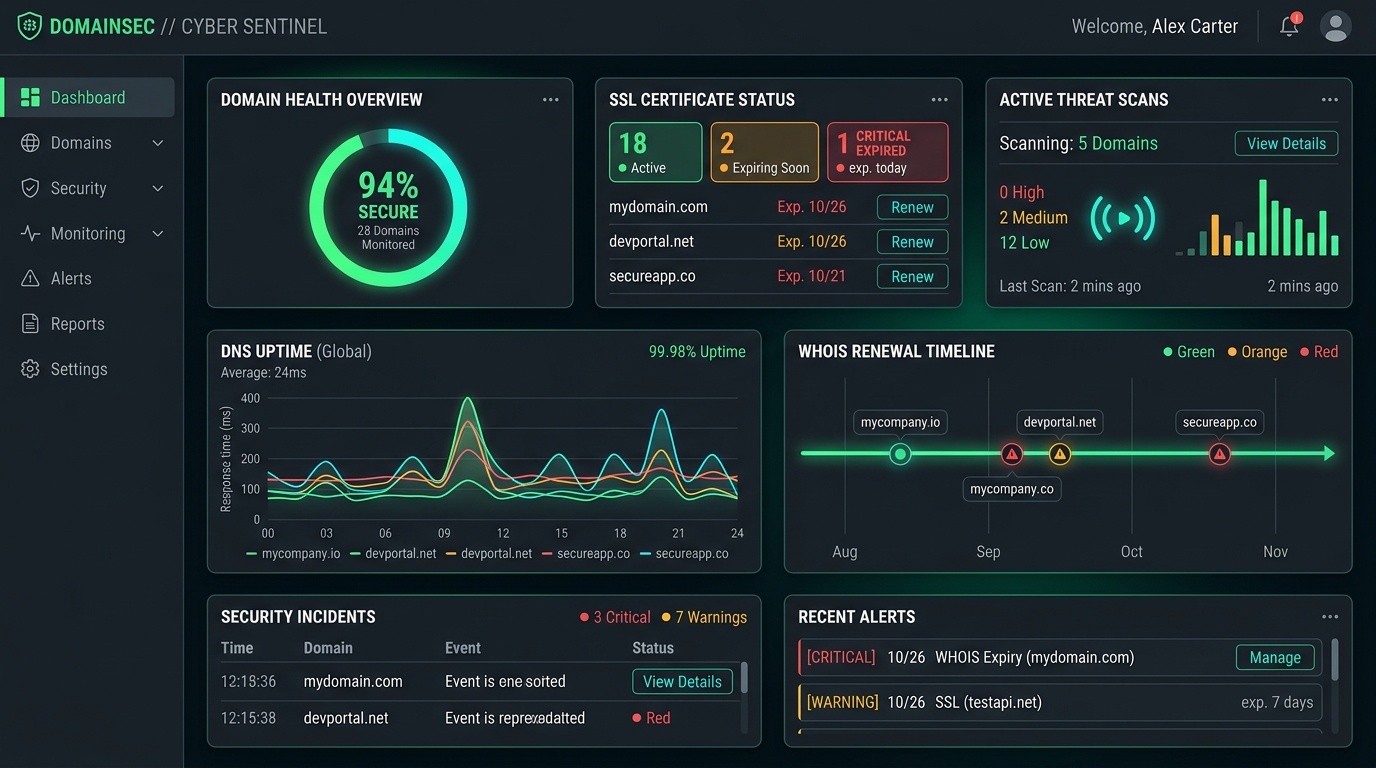The height and width of the screenshot is (768, 1376).
Task: Open the Dashboard menu item
Action: (88, 97)
